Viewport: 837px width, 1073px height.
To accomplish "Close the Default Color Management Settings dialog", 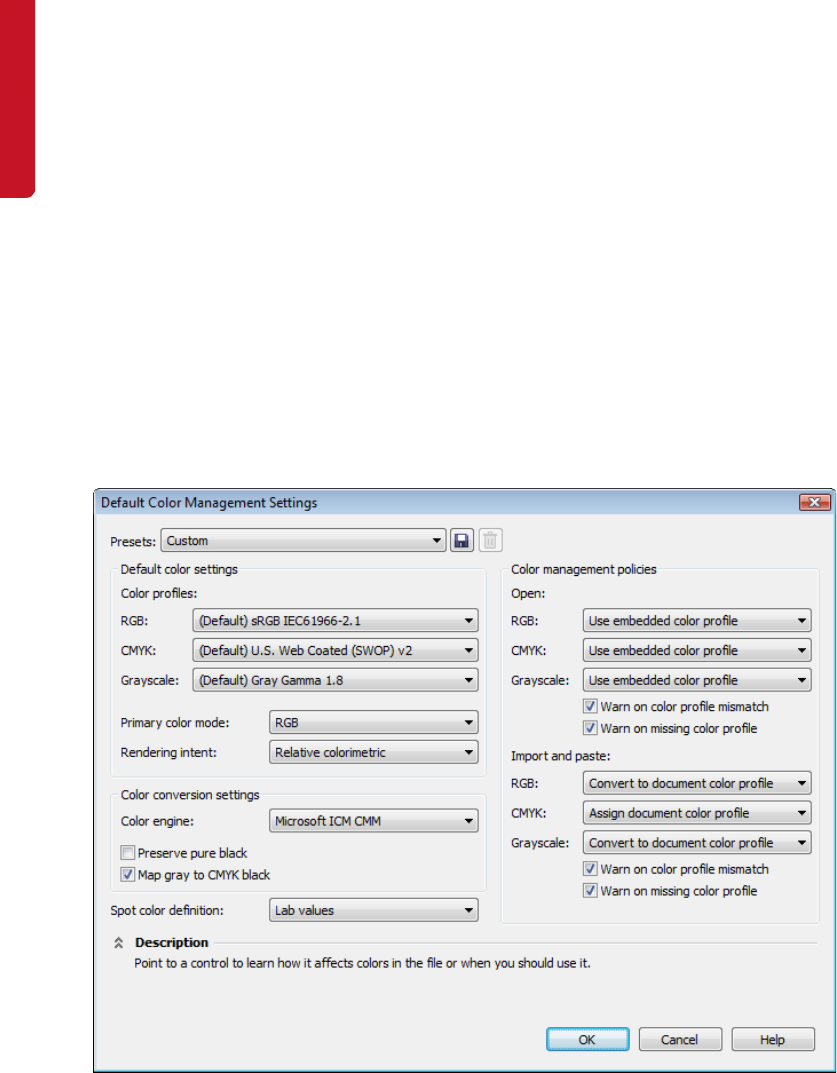I will [x=814, y=502].
